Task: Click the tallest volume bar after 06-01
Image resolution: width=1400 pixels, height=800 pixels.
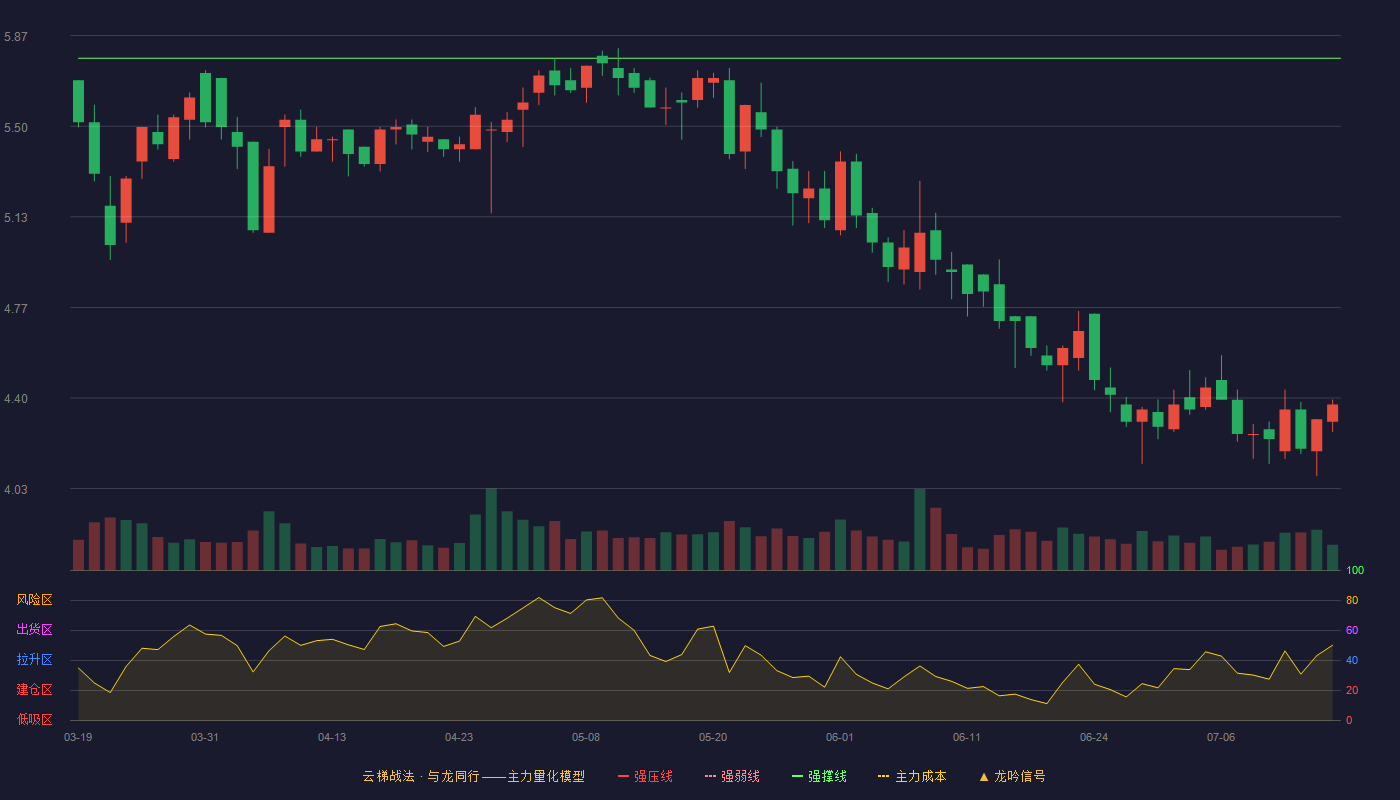Action: coord(920,529)
